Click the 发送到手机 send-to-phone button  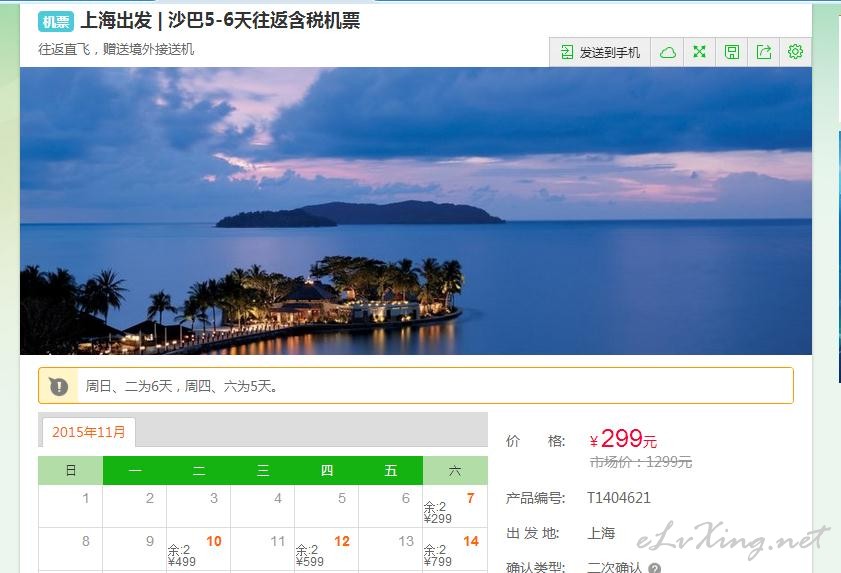[x=600, y=52]
